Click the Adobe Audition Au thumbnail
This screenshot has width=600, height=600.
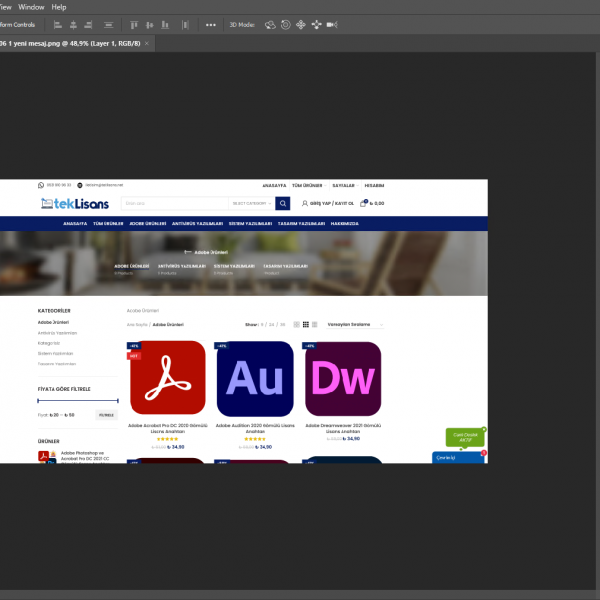click(x=255, y=379)
